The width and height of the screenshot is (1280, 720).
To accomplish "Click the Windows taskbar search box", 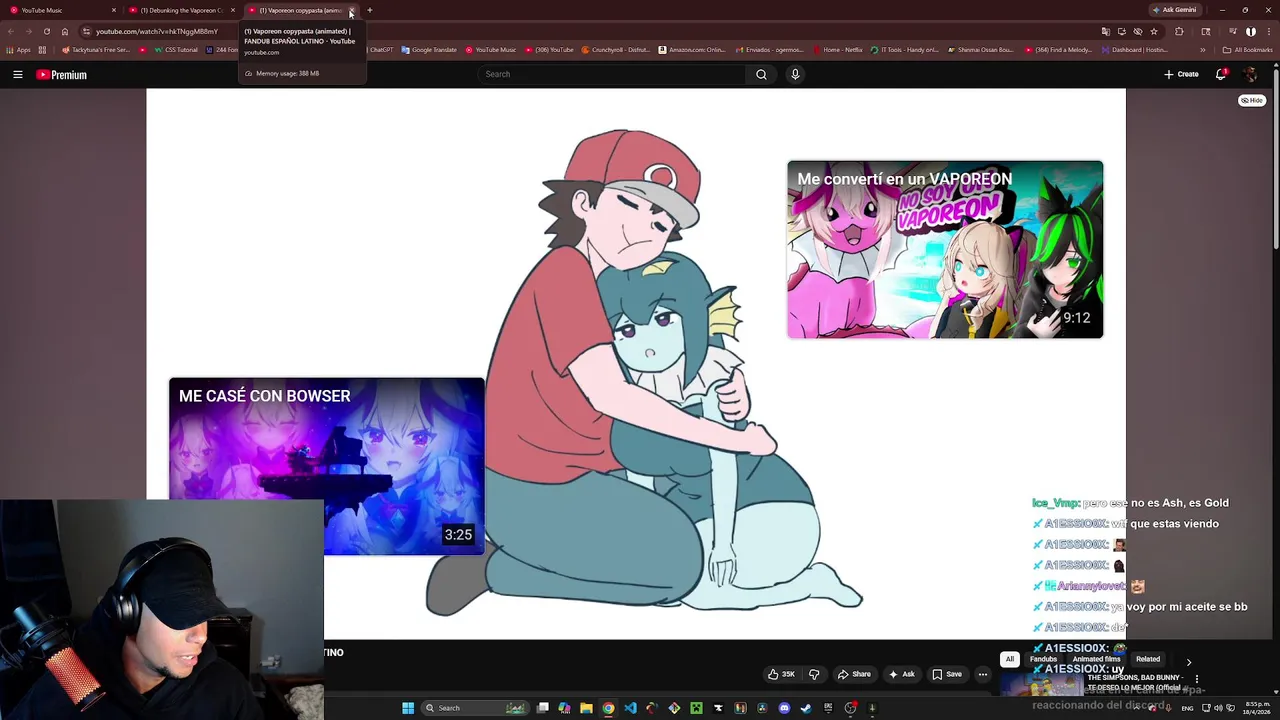I will (x=475, y=708).
